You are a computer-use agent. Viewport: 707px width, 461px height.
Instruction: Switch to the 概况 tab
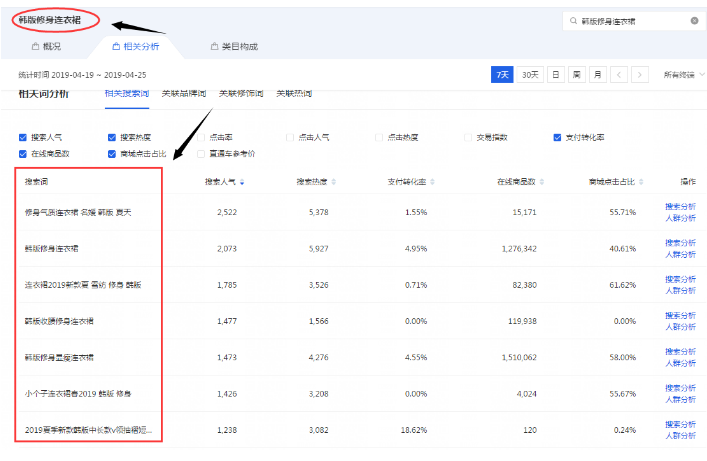[x=46, y=46]
